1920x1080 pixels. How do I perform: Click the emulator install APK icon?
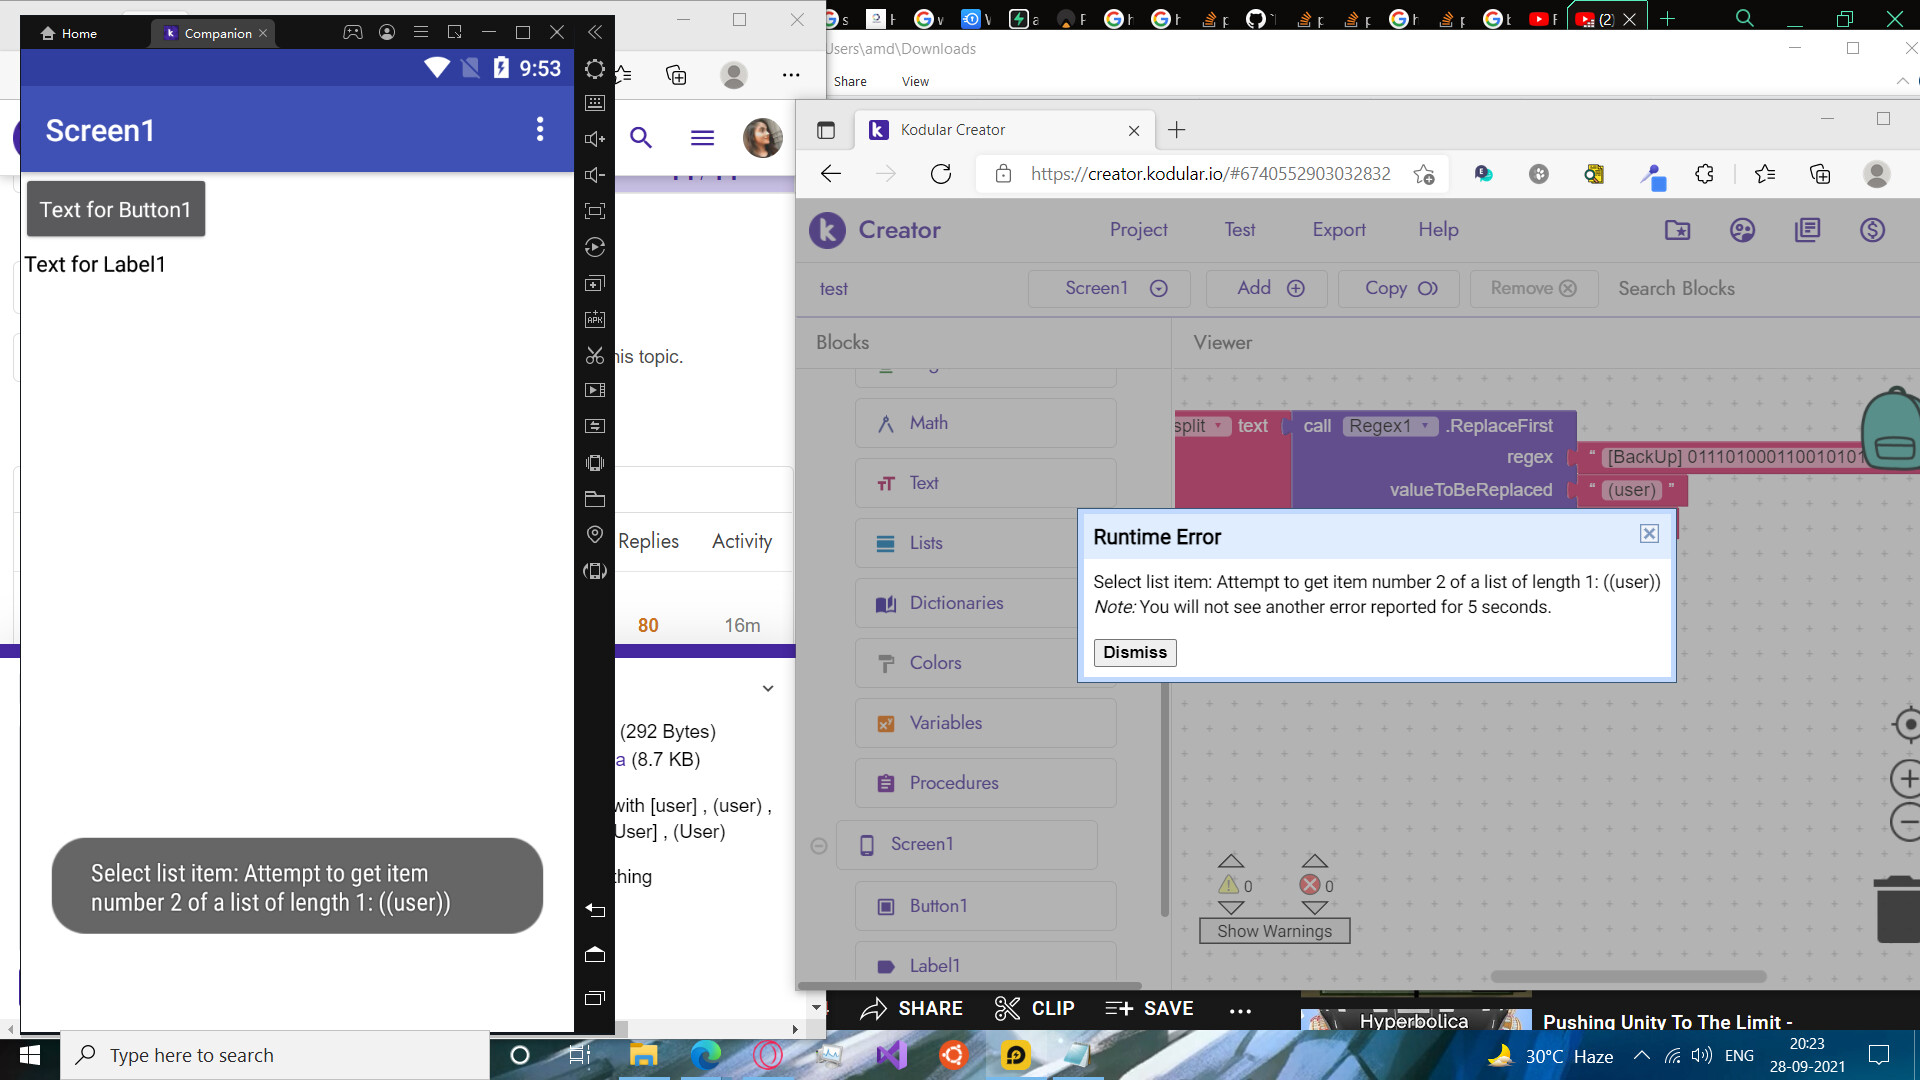point(595,319)
